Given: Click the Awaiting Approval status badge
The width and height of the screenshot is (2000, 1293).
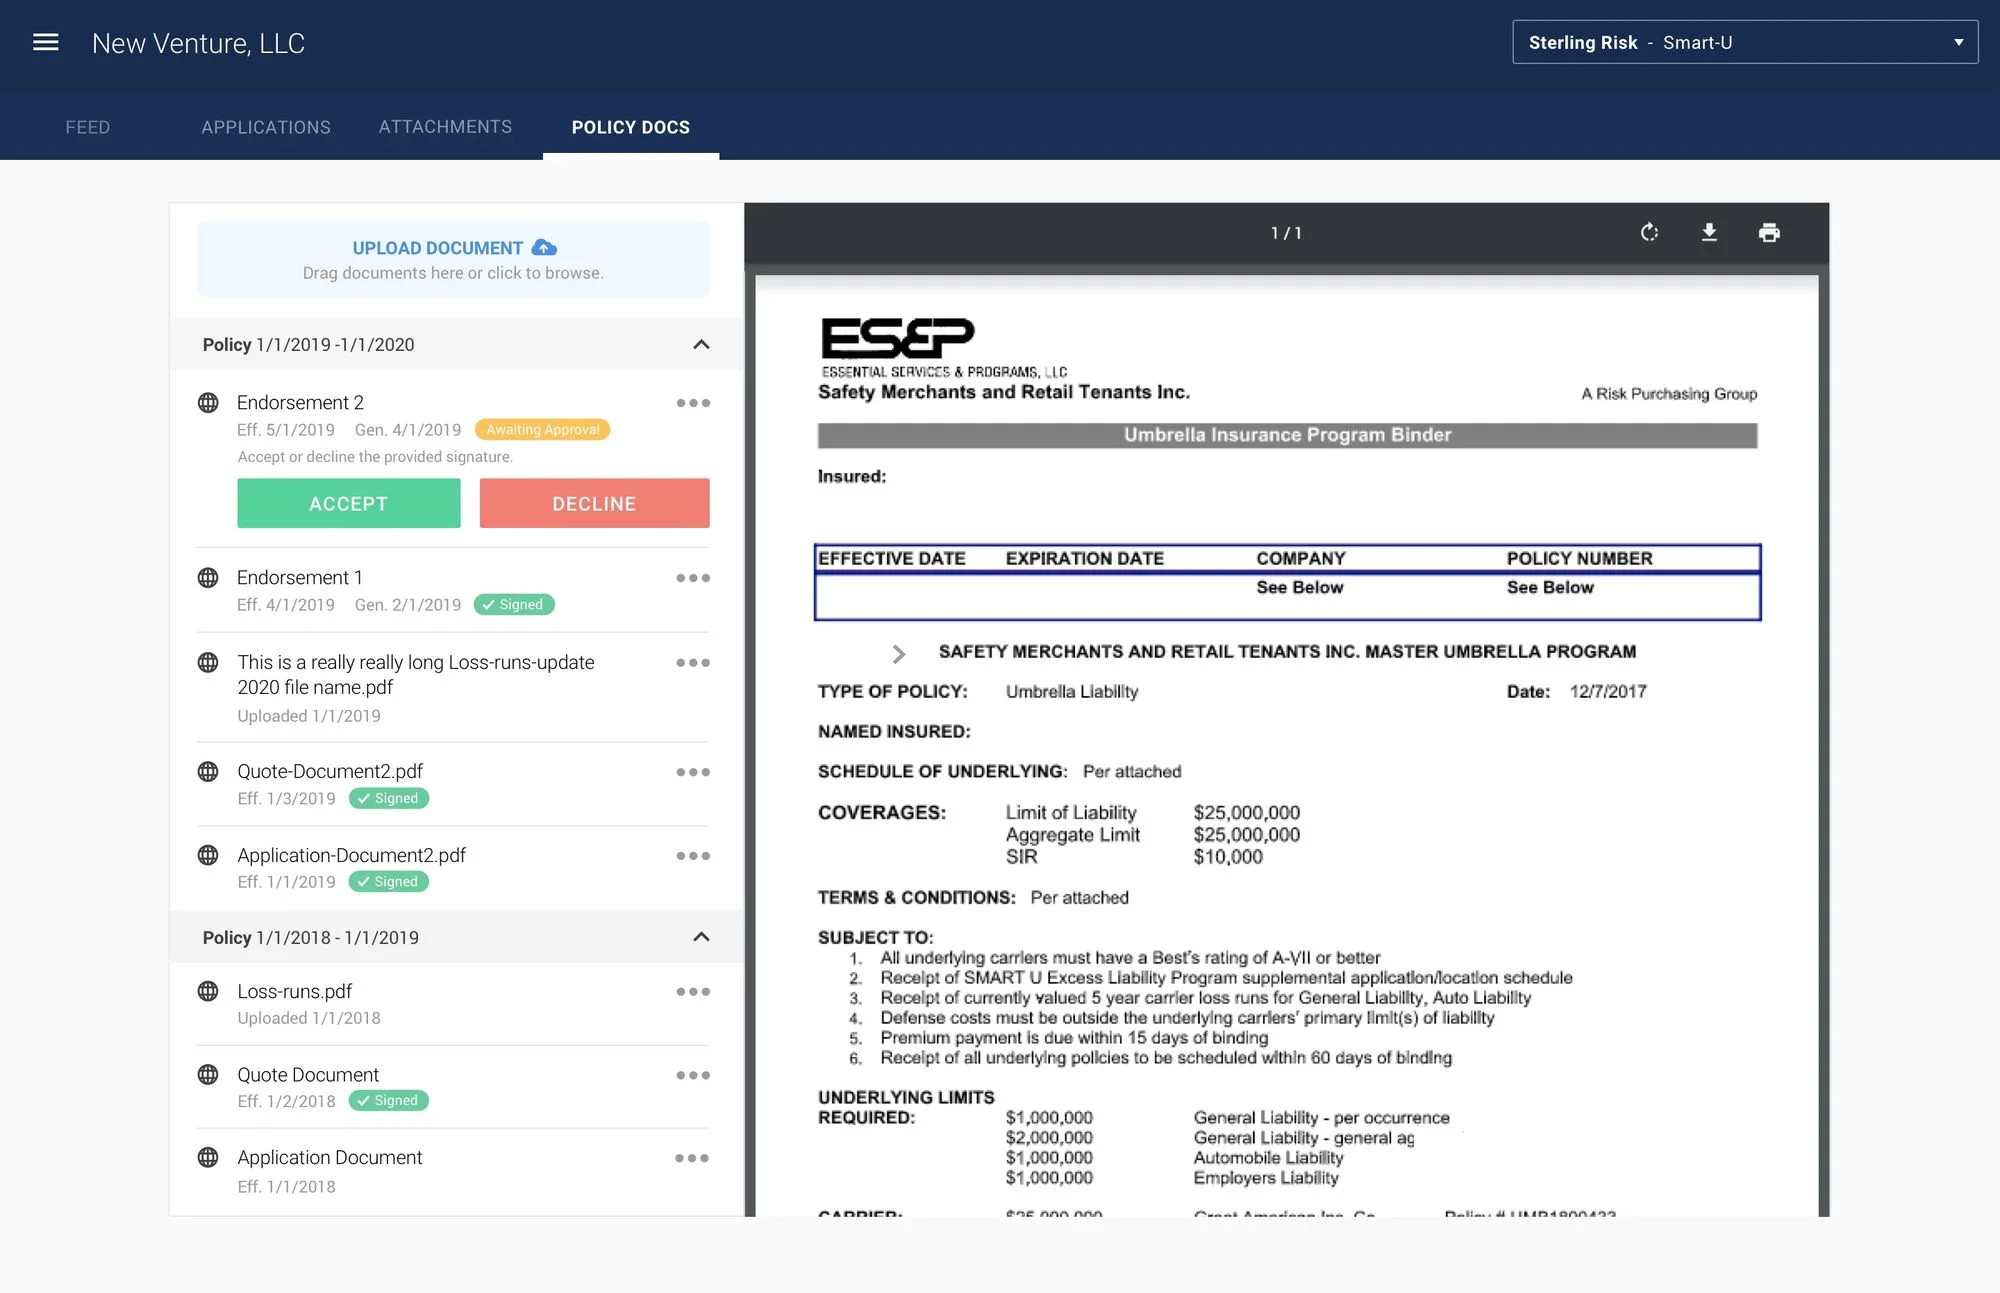Looking at the screenshot, I should (x=542, y=429).
